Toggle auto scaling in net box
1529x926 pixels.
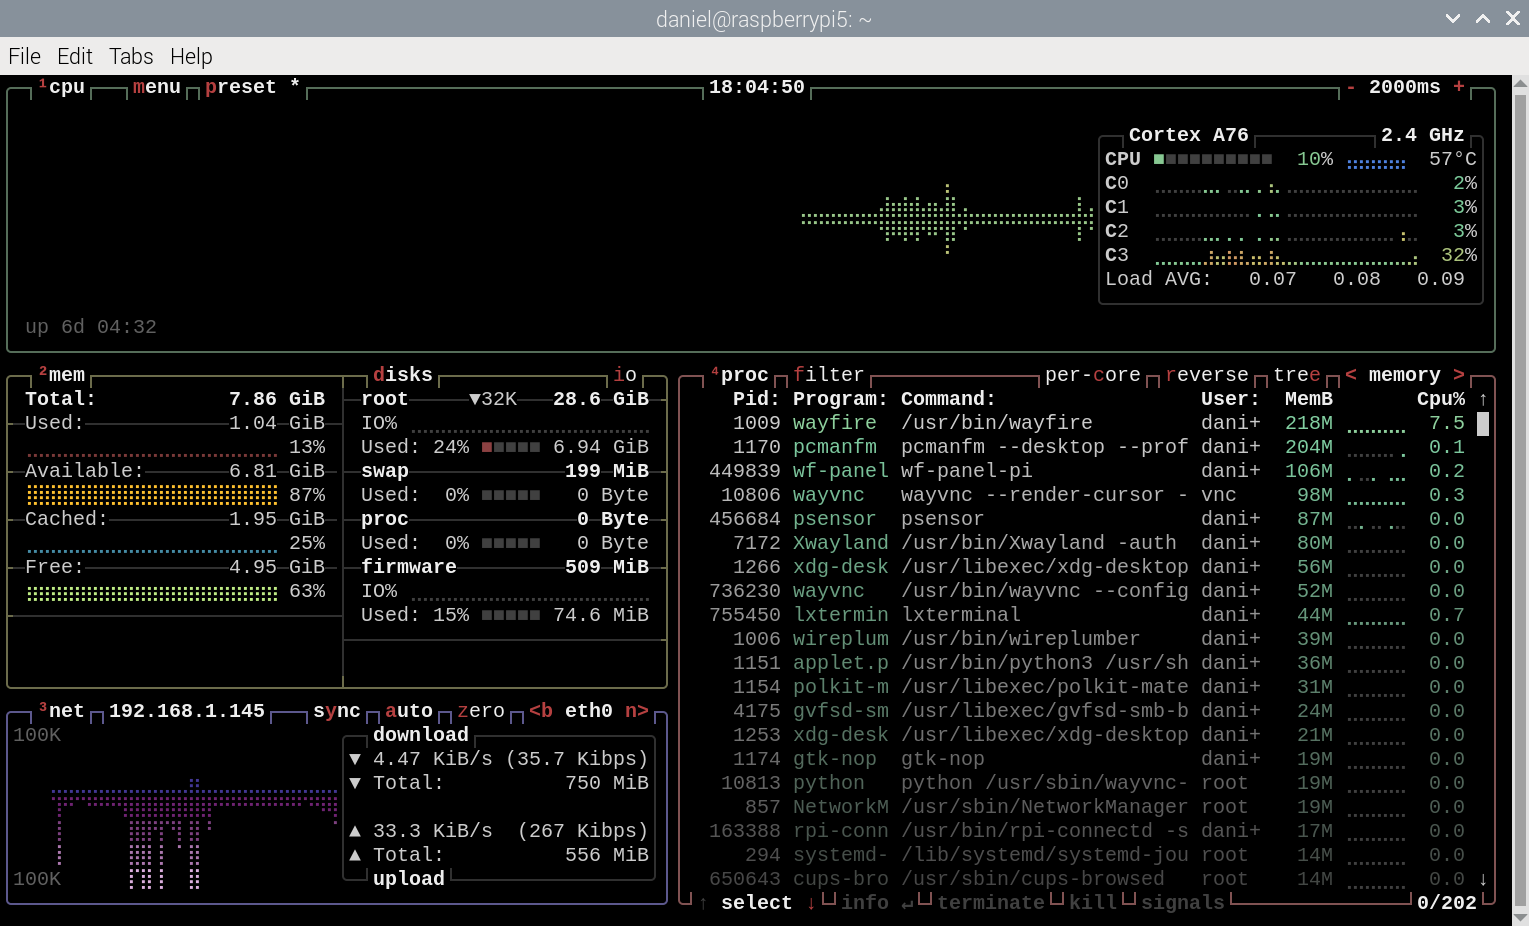409,711
